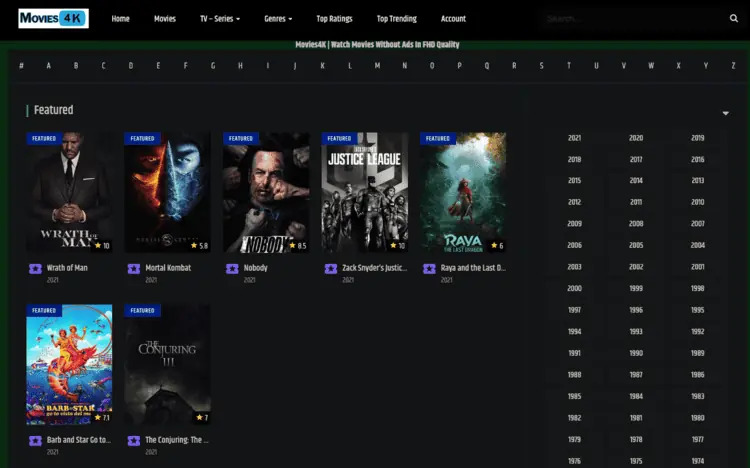750x468 pixels.
Task: Filter titles by letter A
Action: [48, 66]
